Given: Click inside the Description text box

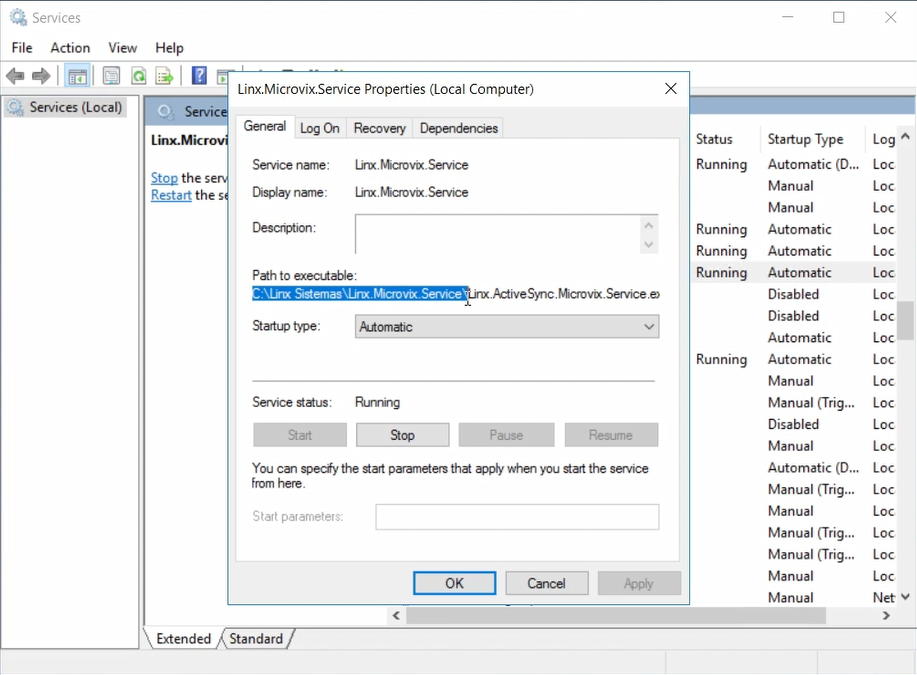Looking at the screenshot, I should click(498, 234).
